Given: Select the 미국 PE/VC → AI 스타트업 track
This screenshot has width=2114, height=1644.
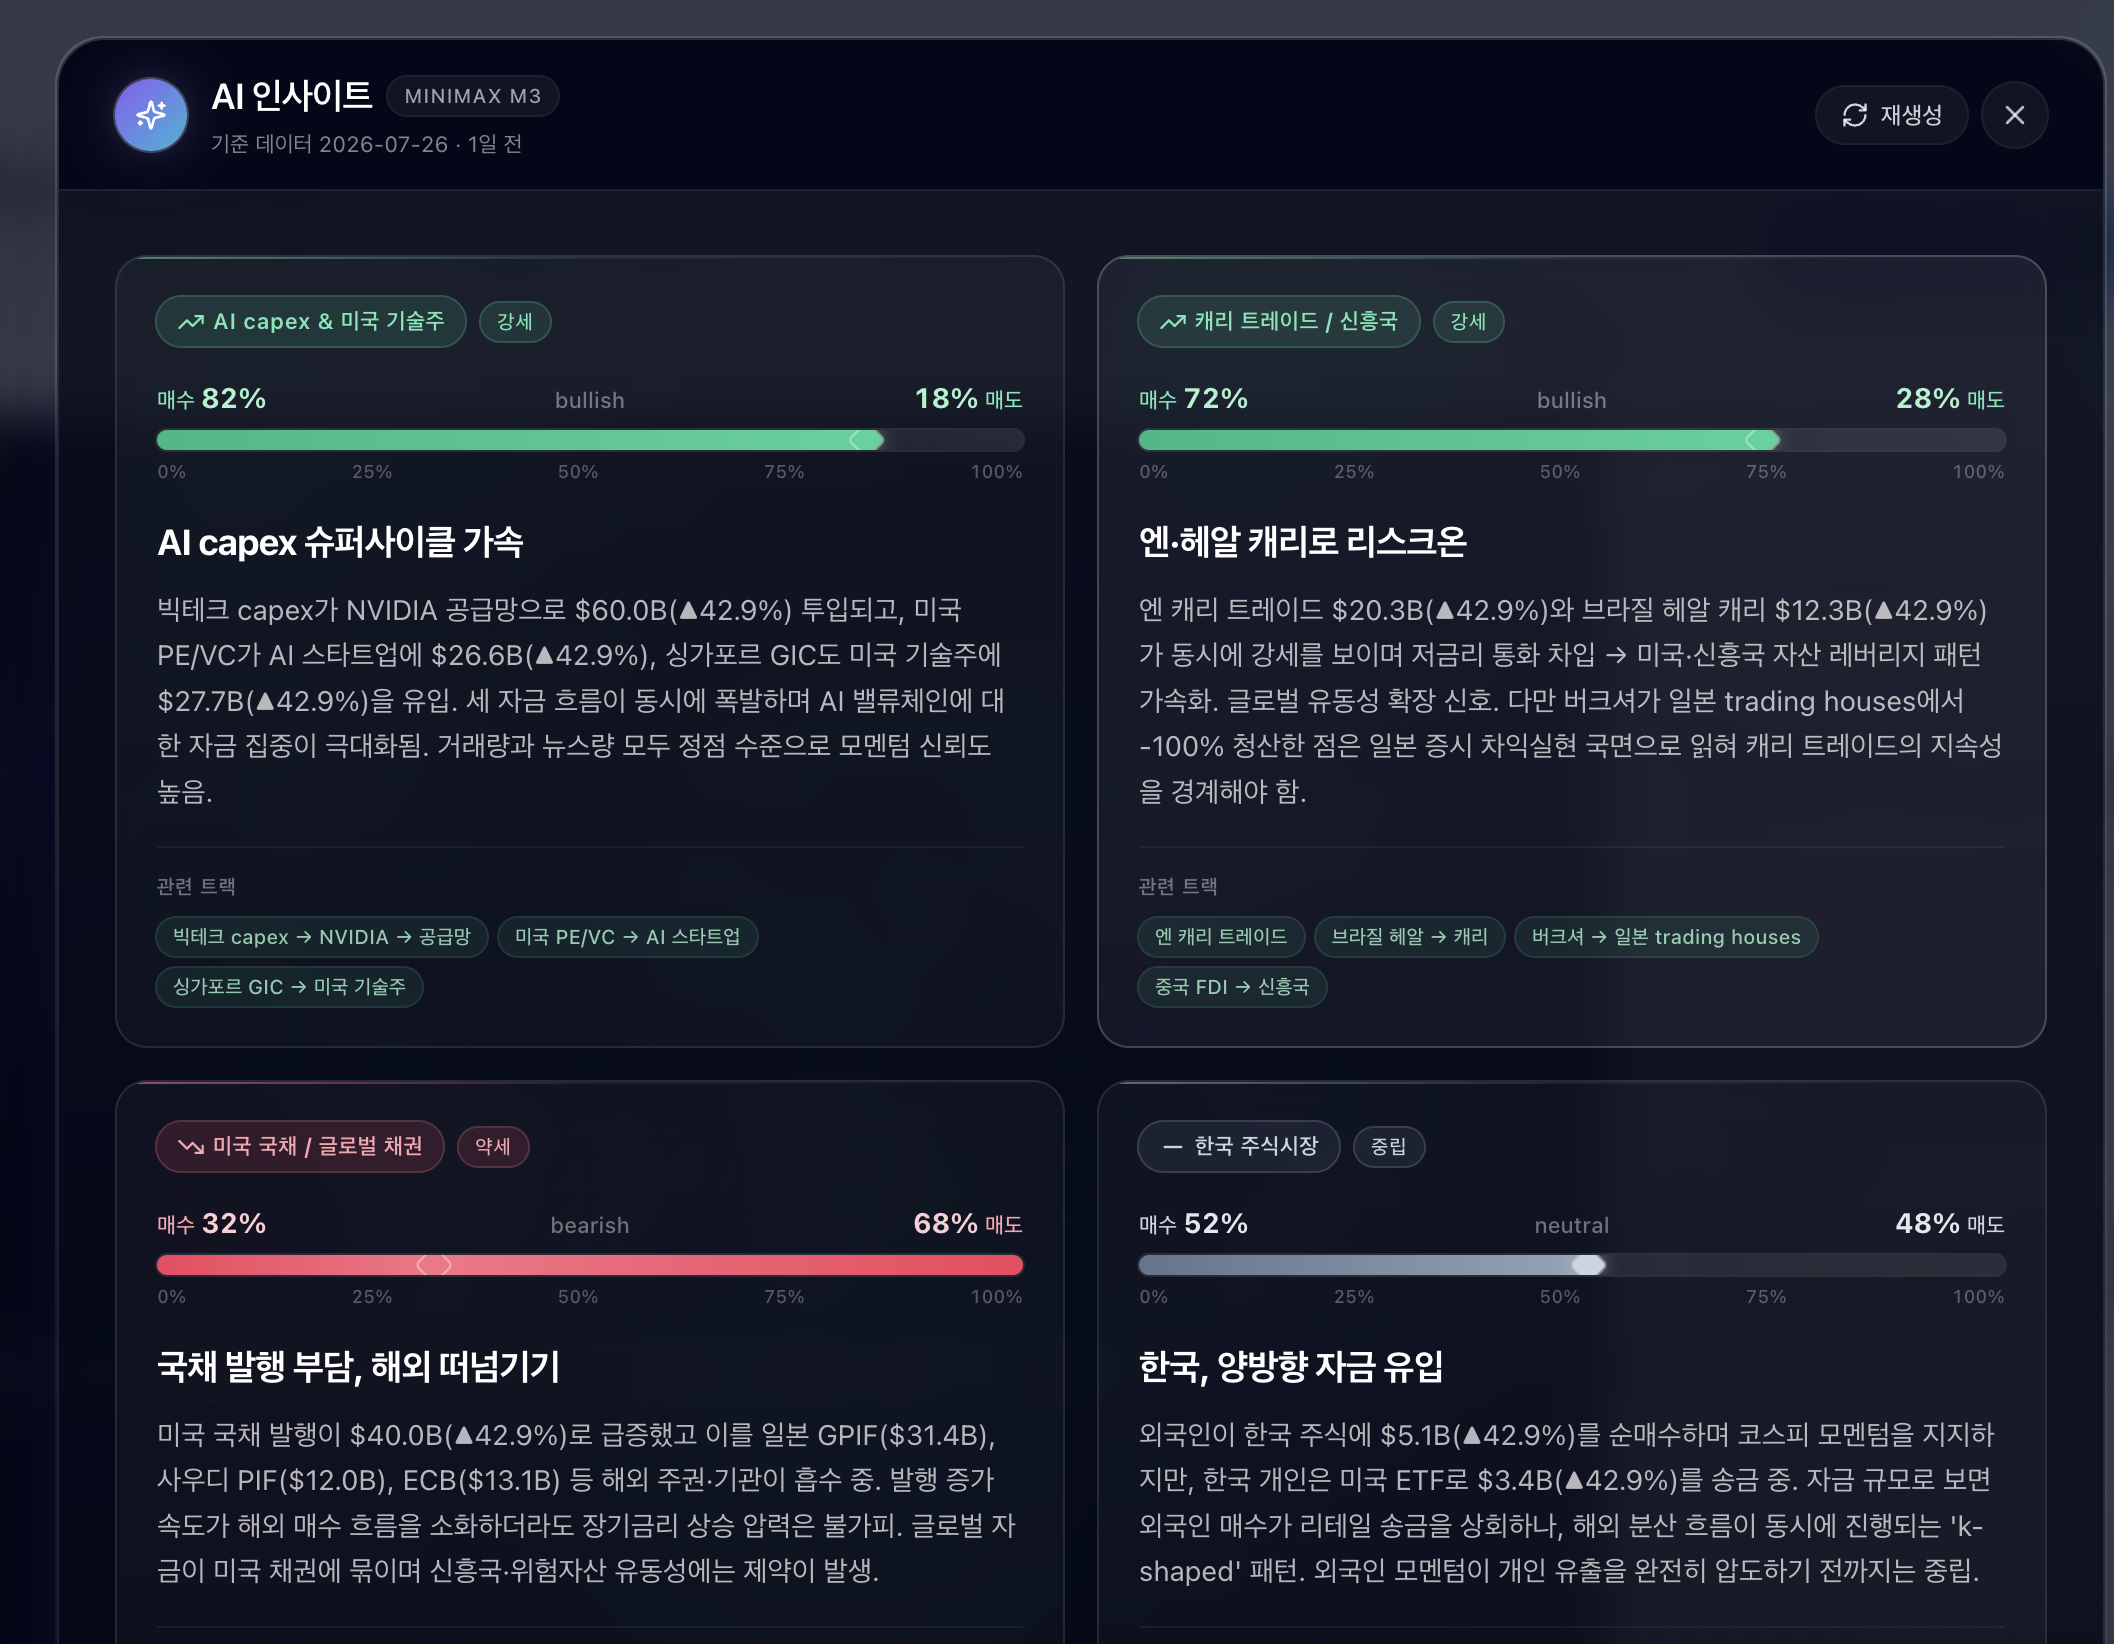Looking at the screenshot, I should pyautogui.click(x=628, y=937).
